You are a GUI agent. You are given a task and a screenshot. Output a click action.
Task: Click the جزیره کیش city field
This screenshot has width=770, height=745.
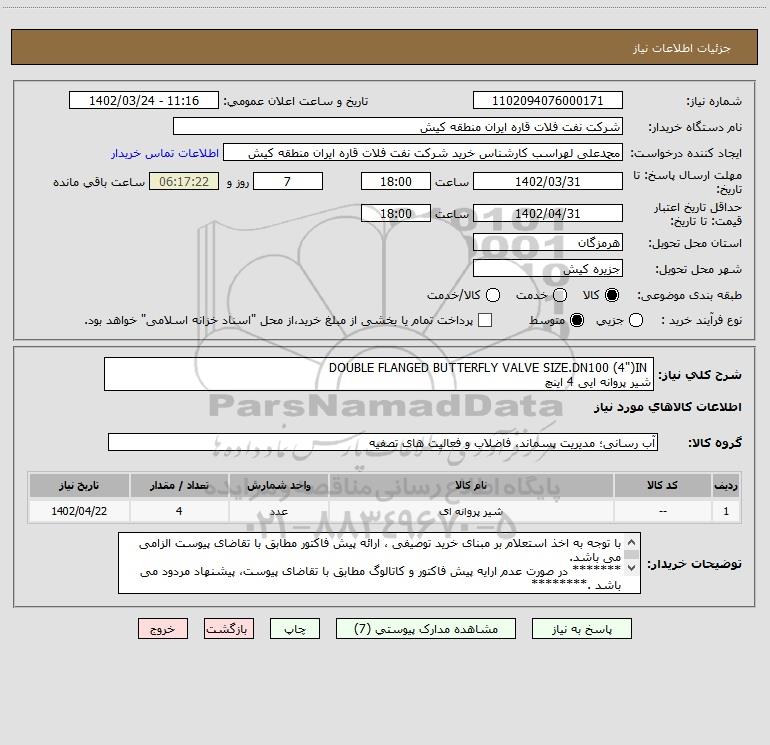point(548,268)
